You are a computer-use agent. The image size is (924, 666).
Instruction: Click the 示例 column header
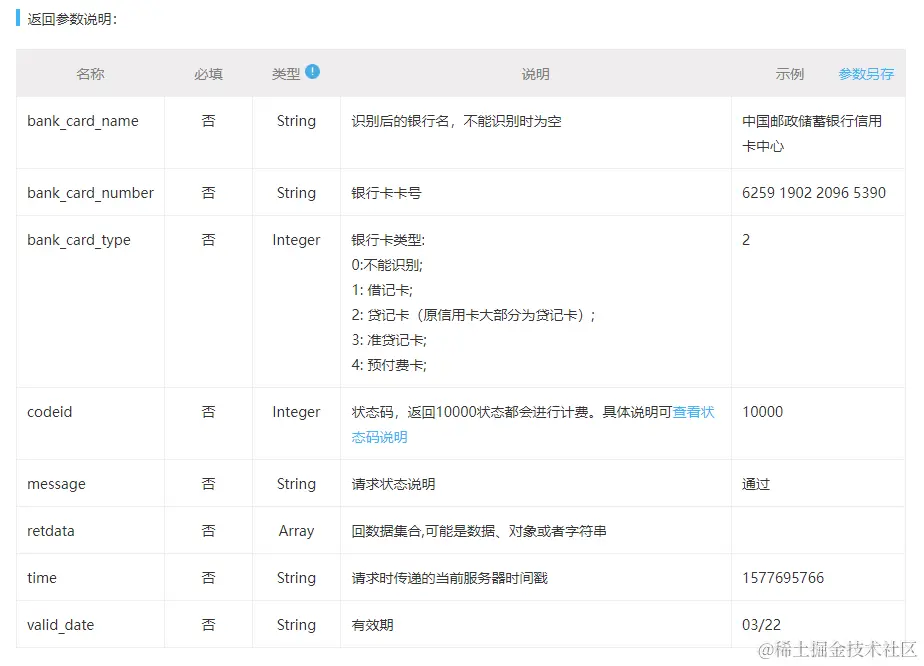790,73
